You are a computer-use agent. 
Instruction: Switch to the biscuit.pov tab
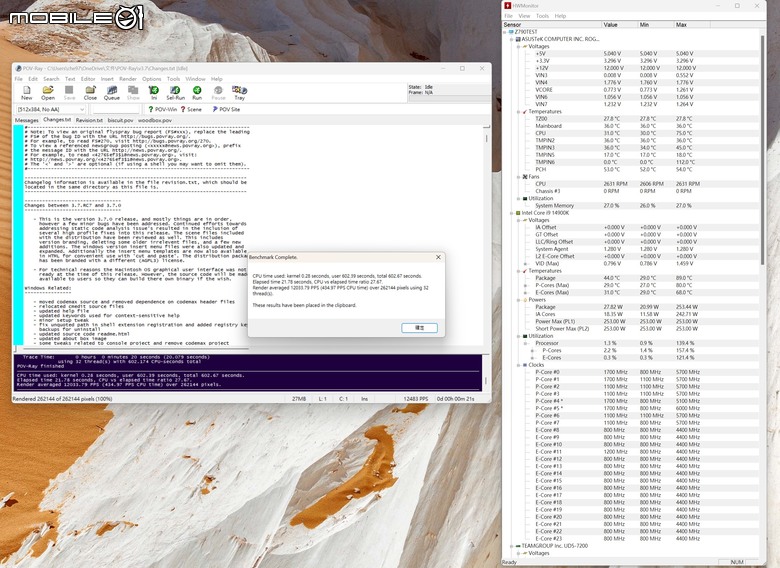click(120, 120)
